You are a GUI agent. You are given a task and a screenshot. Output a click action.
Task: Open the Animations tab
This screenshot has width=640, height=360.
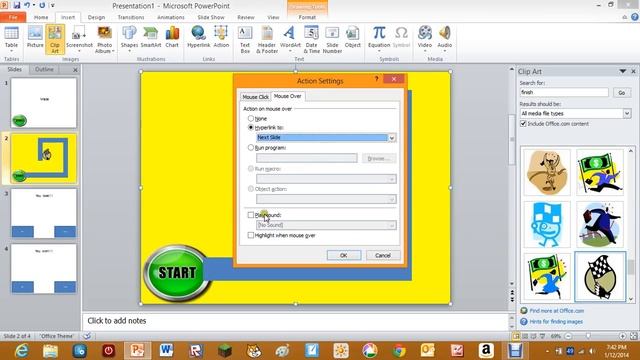[x=171, y=17]
